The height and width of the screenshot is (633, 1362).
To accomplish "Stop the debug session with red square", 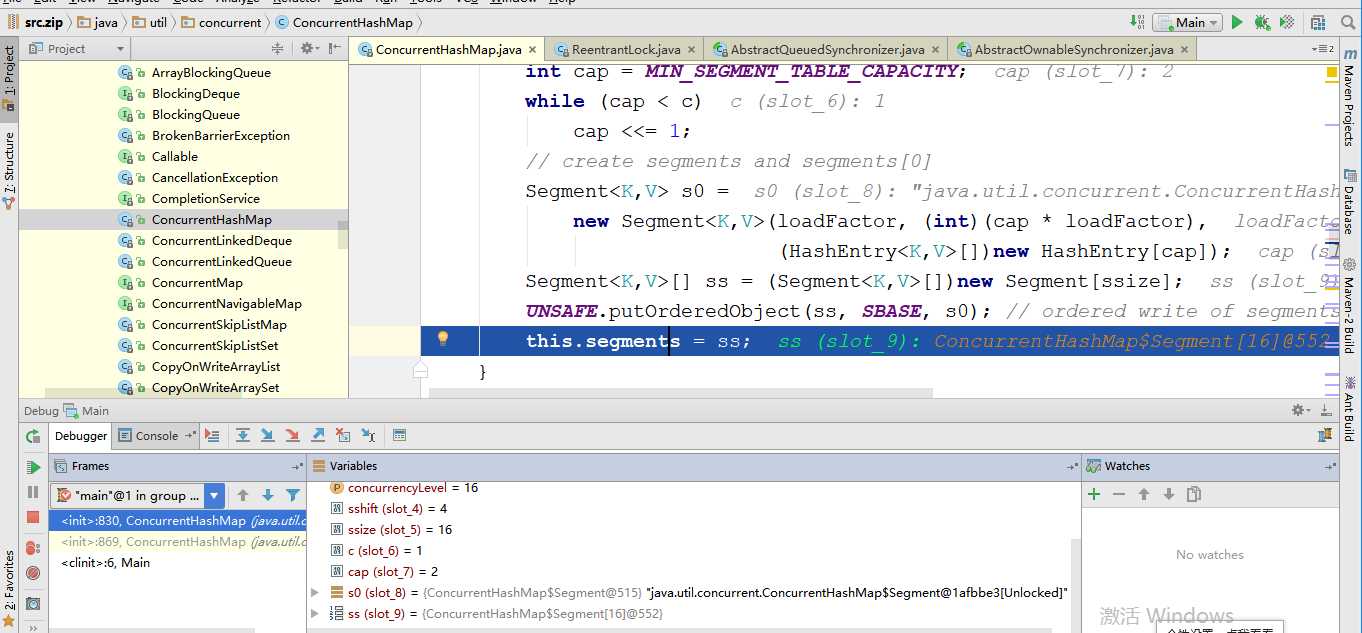I will pyautogui.click(x=33, y=517).
